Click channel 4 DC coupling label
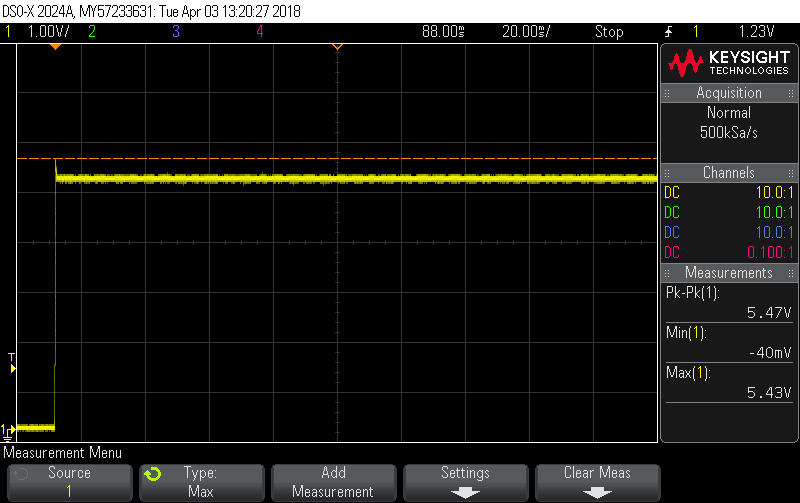The height and width of the screenshot is (503, 800). pyautogui.click(x=672, y=252)
